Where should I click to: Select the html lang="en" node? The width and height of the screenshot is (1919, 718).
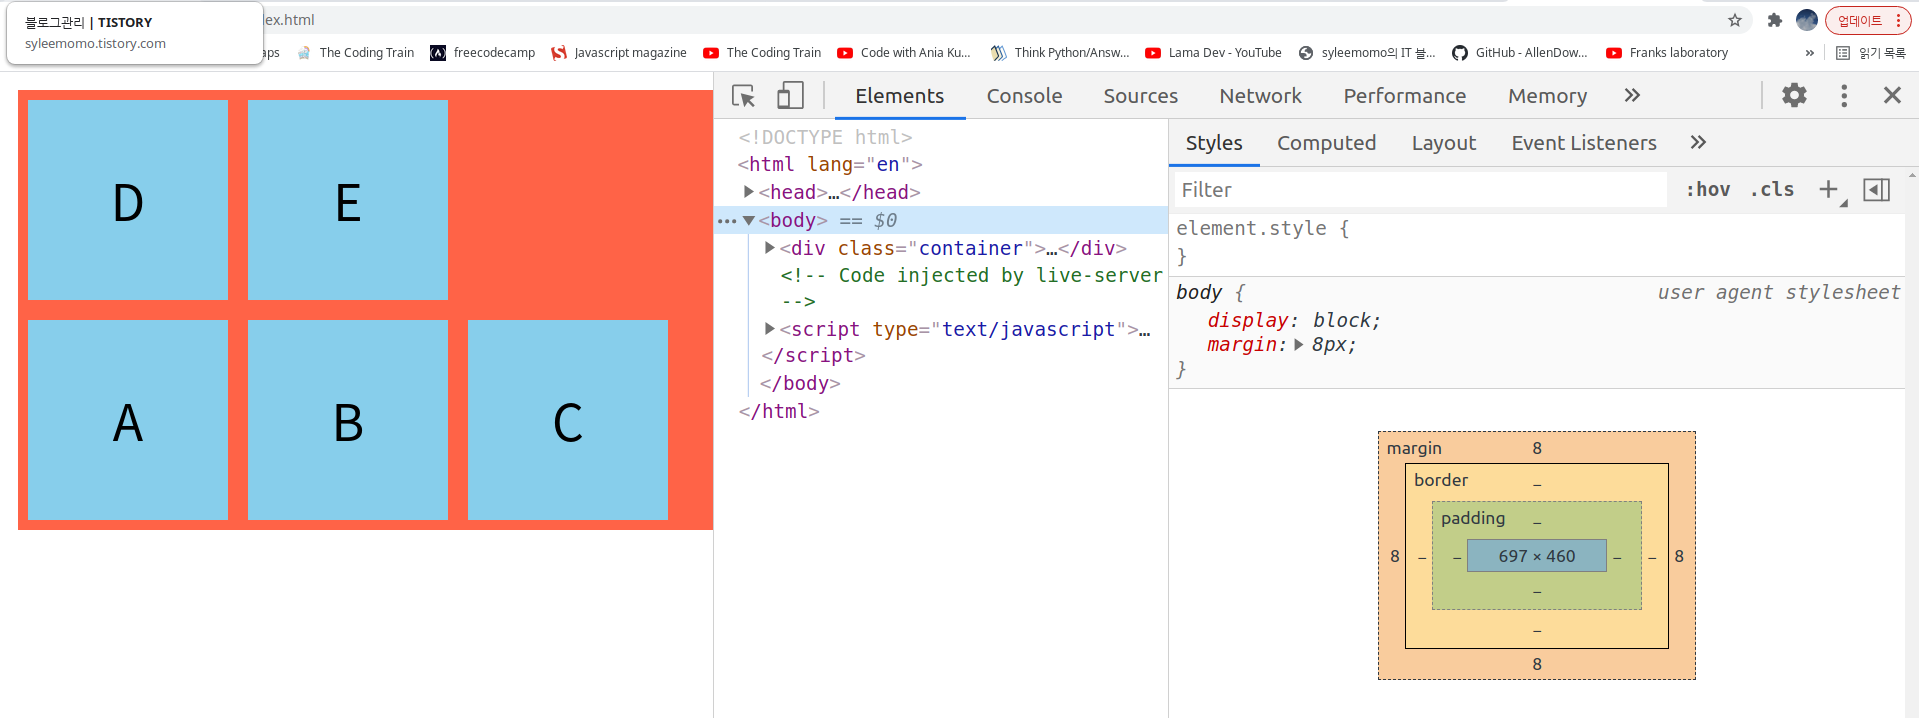[830, 164]
